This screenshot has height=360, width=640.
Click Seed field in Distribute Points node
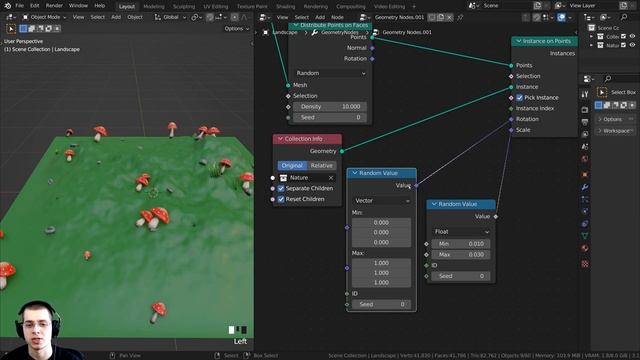(330, 117)
